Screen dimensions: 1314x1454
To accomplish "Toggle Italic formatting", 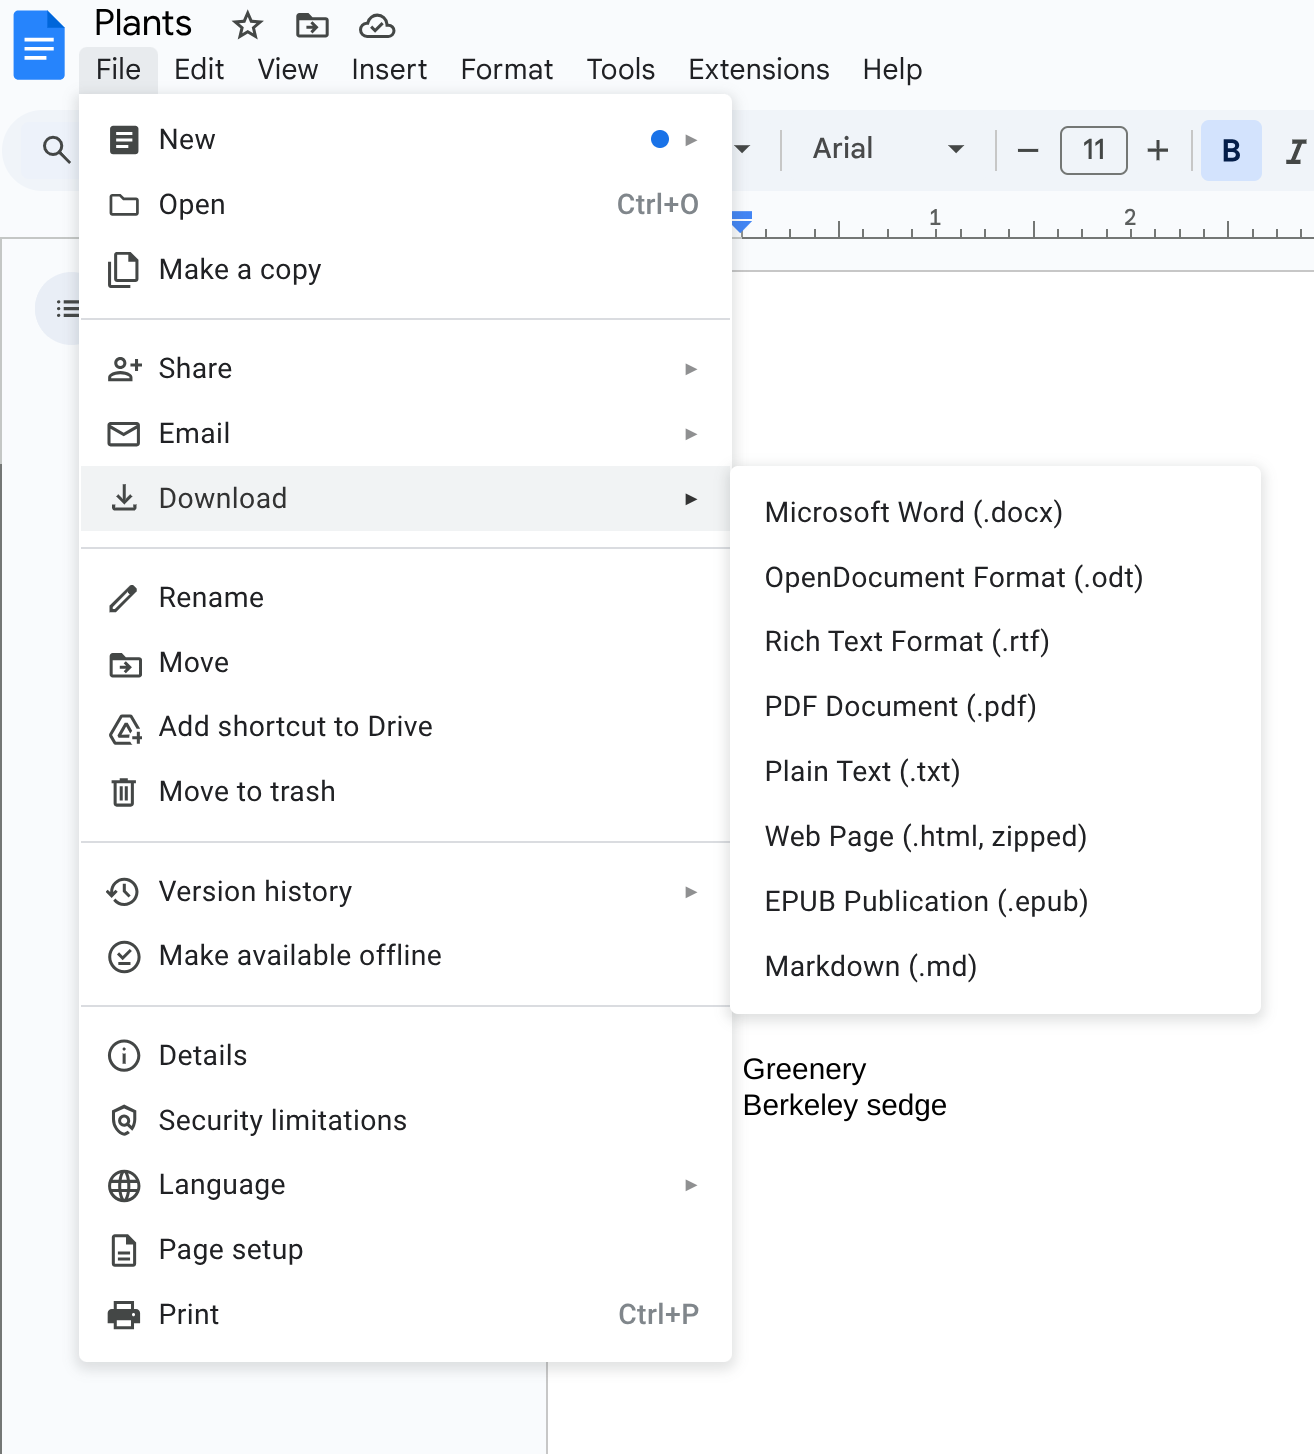I will point(1295,151).
